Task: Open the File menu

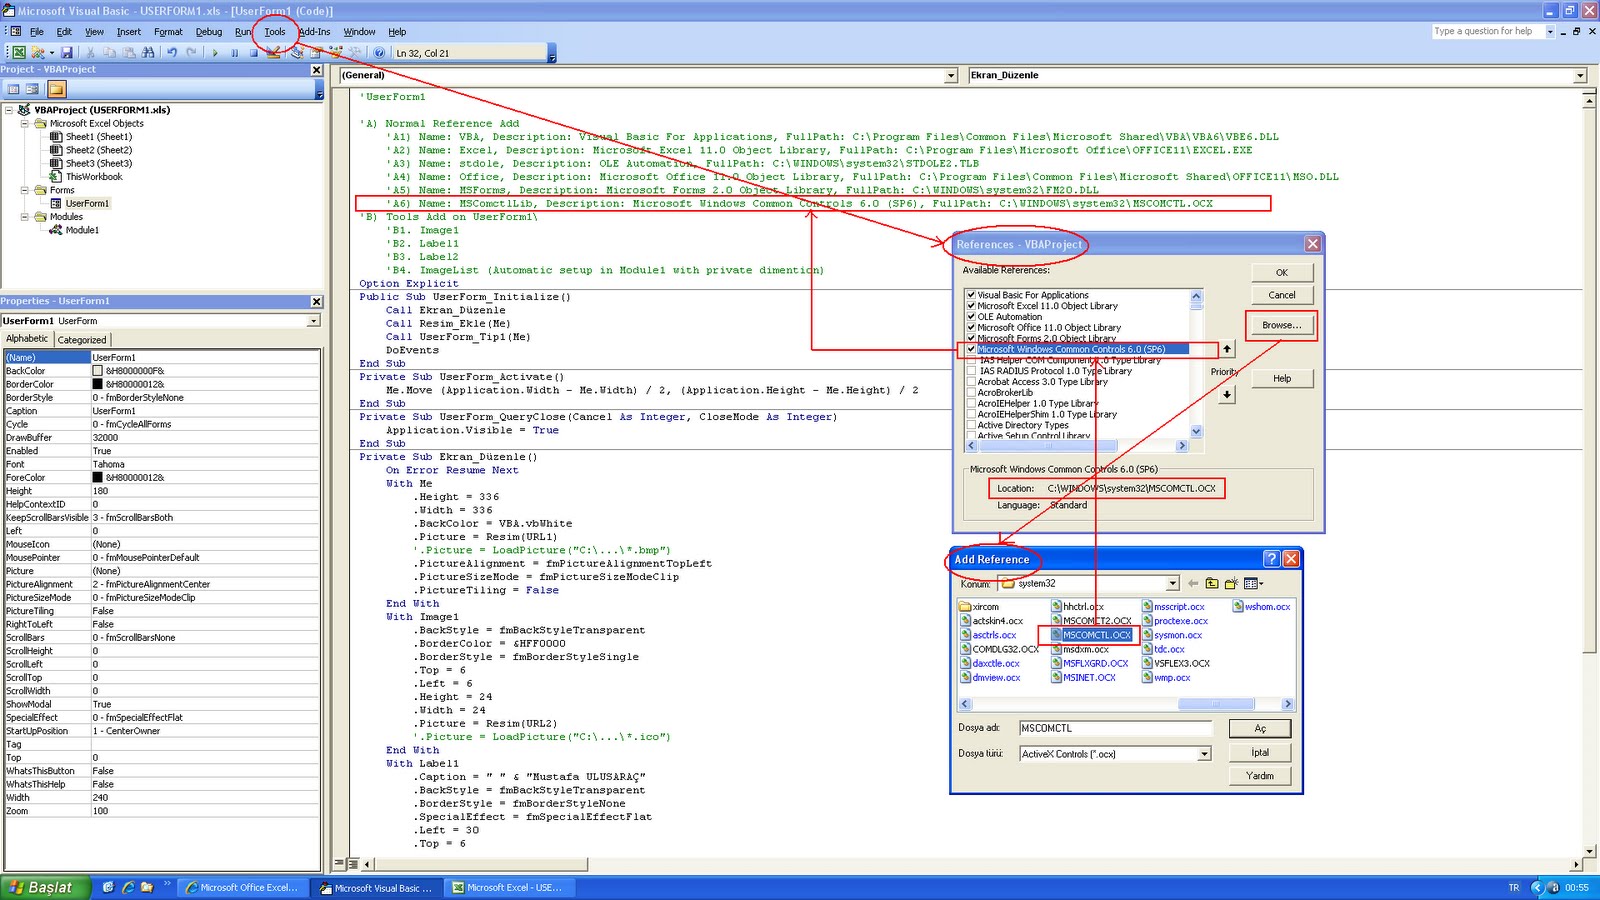Action: pyautogui.click(x=37, y=32)
